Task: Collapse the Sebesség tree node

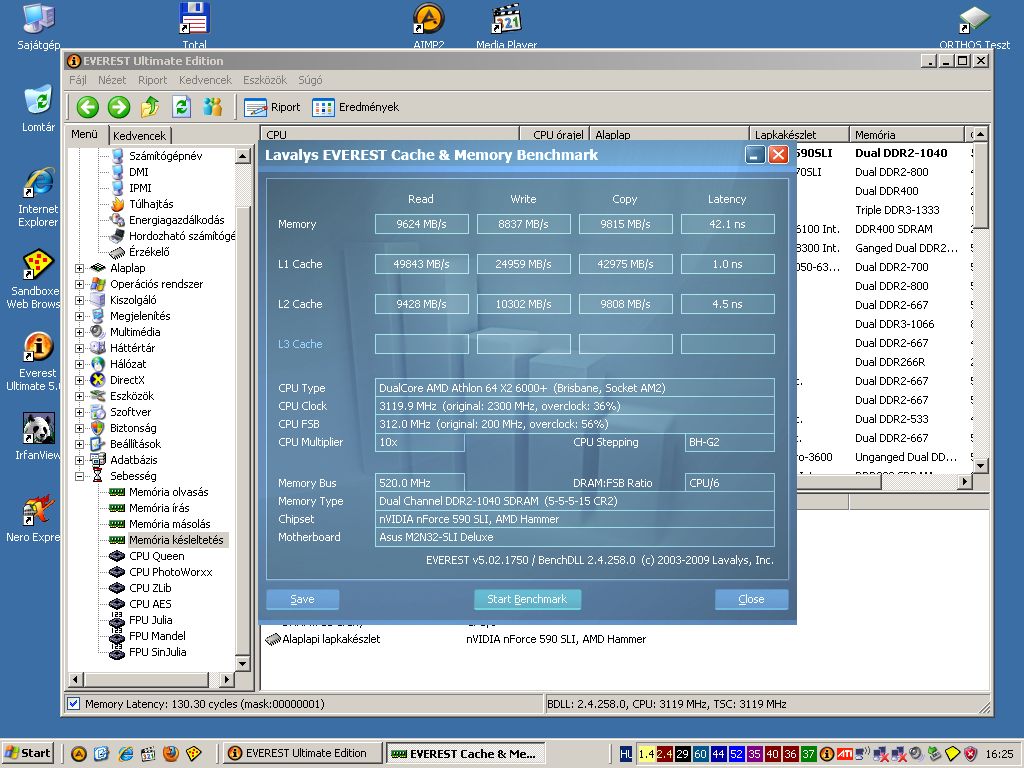Action: (80, 476)
